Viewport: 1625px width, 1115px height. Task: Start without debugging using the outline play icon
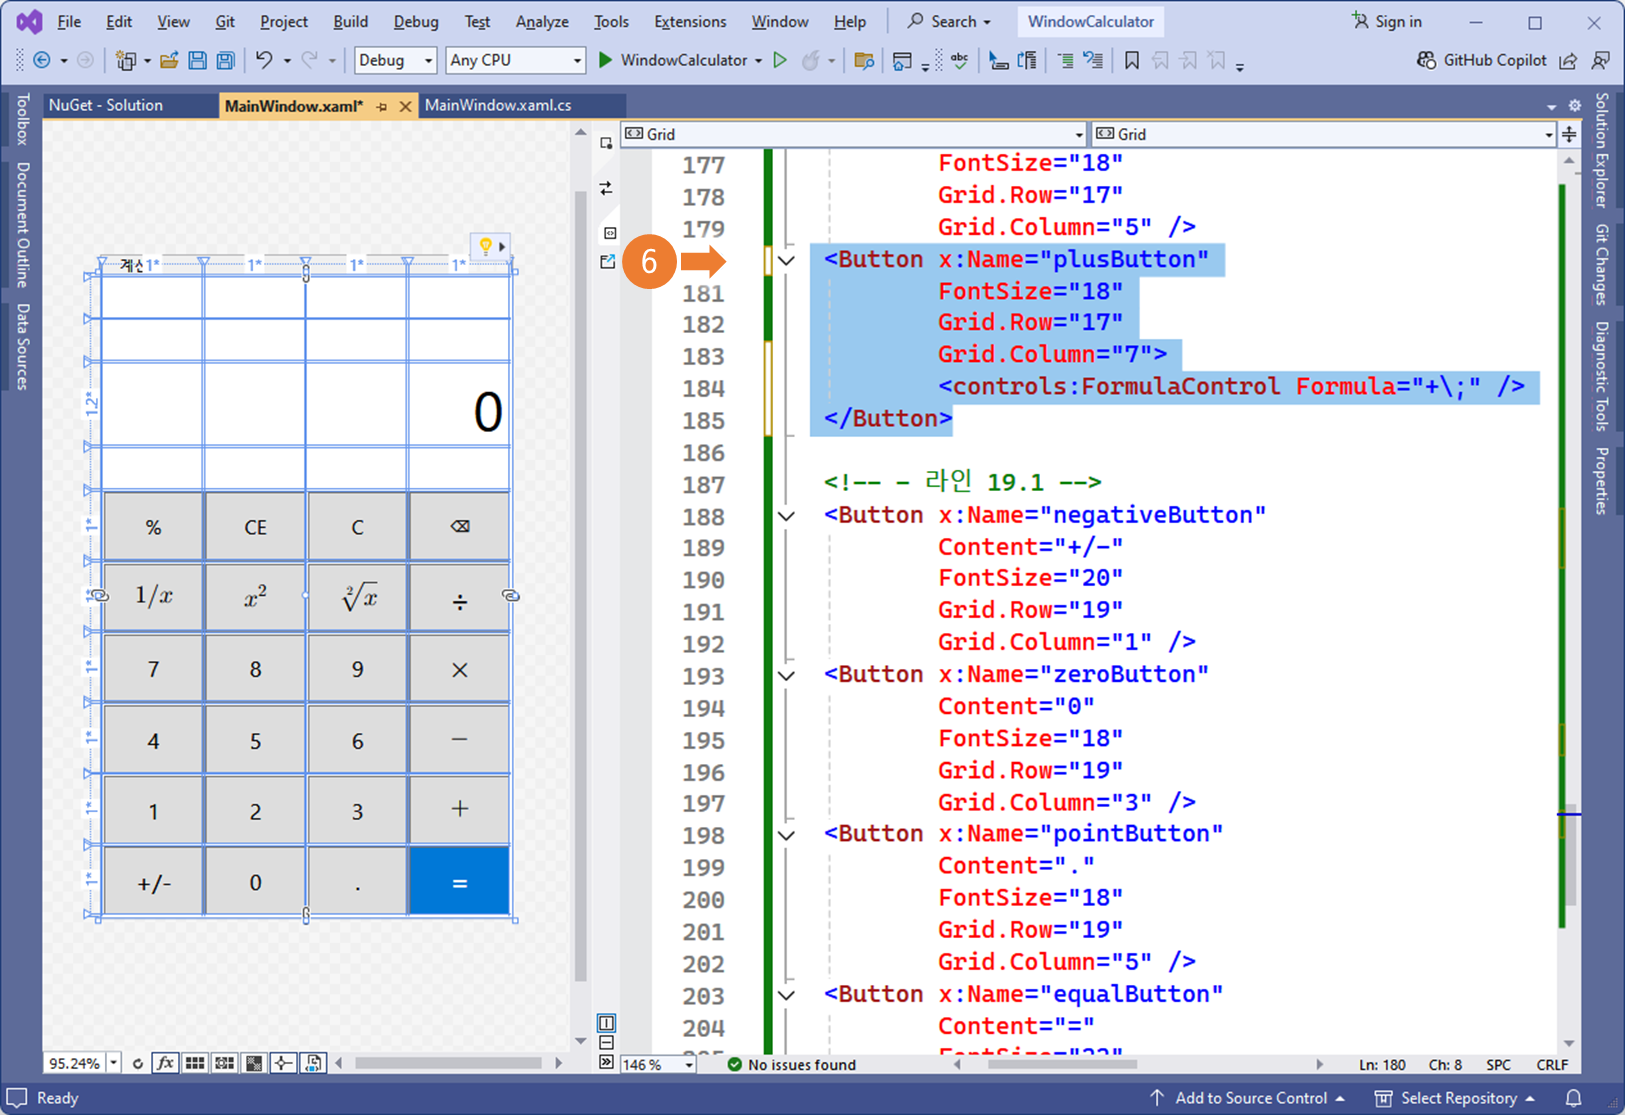coord(780,61)
